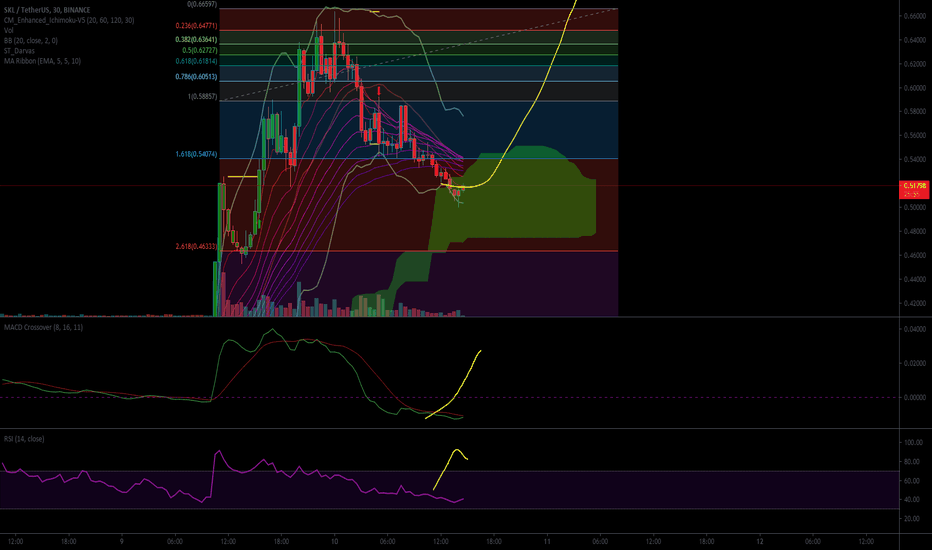The image size is (932, 550).
Task: Click date label 11 on time axis
Action: 547,541
